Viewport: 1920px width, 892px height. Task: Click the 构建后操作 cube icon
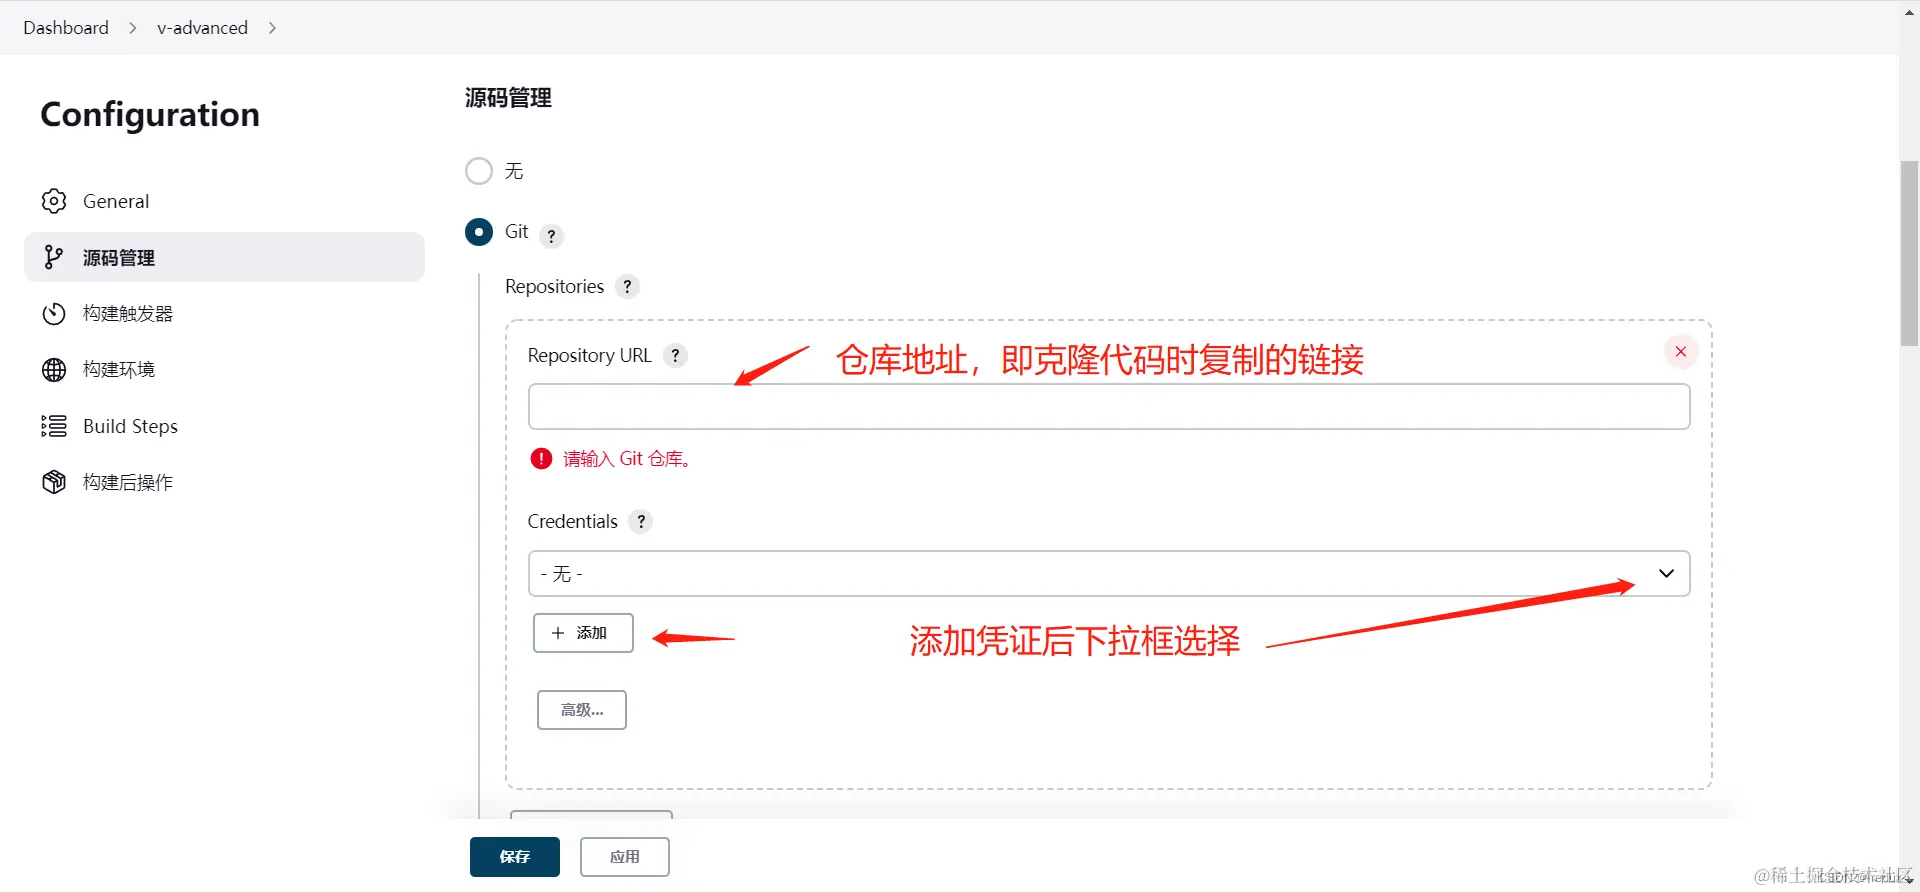pos(54,482)
